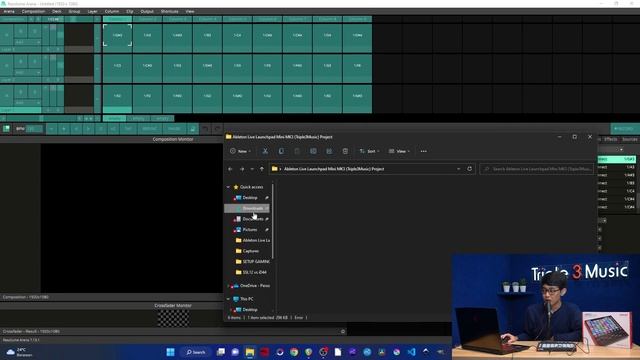Switch to the Sources tab

pyautogui.click(x=630, y=139)
